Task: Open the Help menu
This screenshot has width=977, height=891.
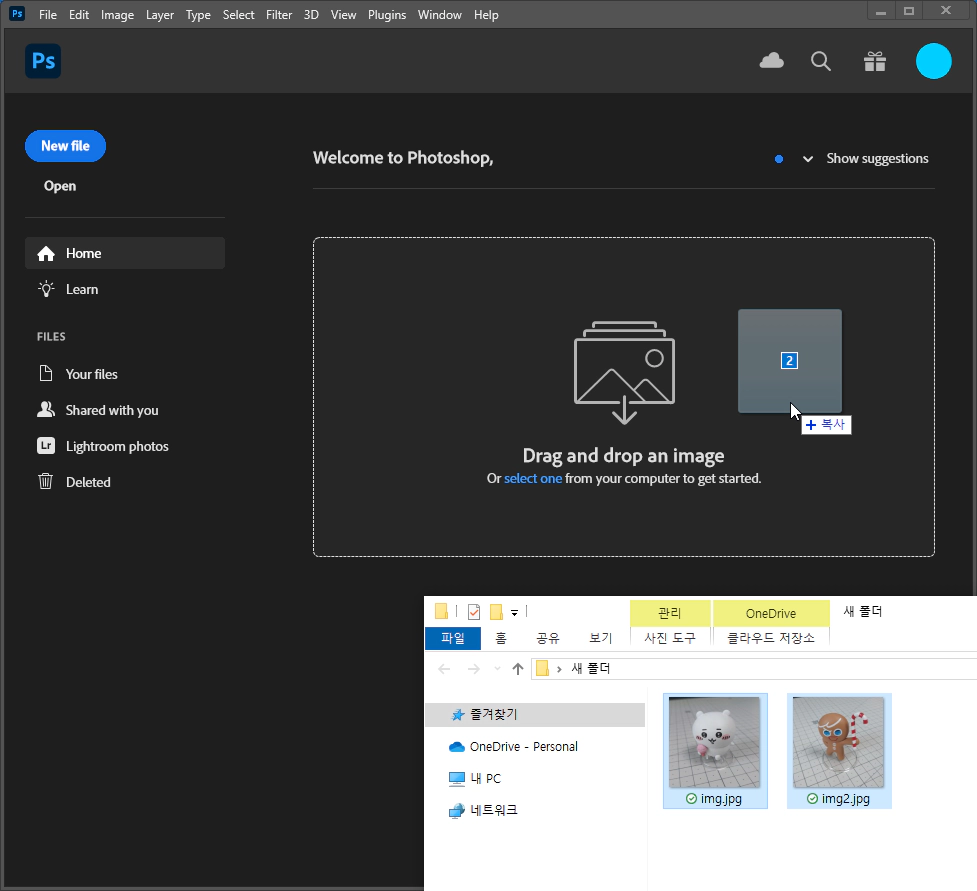Action: [x=486, y=14]
